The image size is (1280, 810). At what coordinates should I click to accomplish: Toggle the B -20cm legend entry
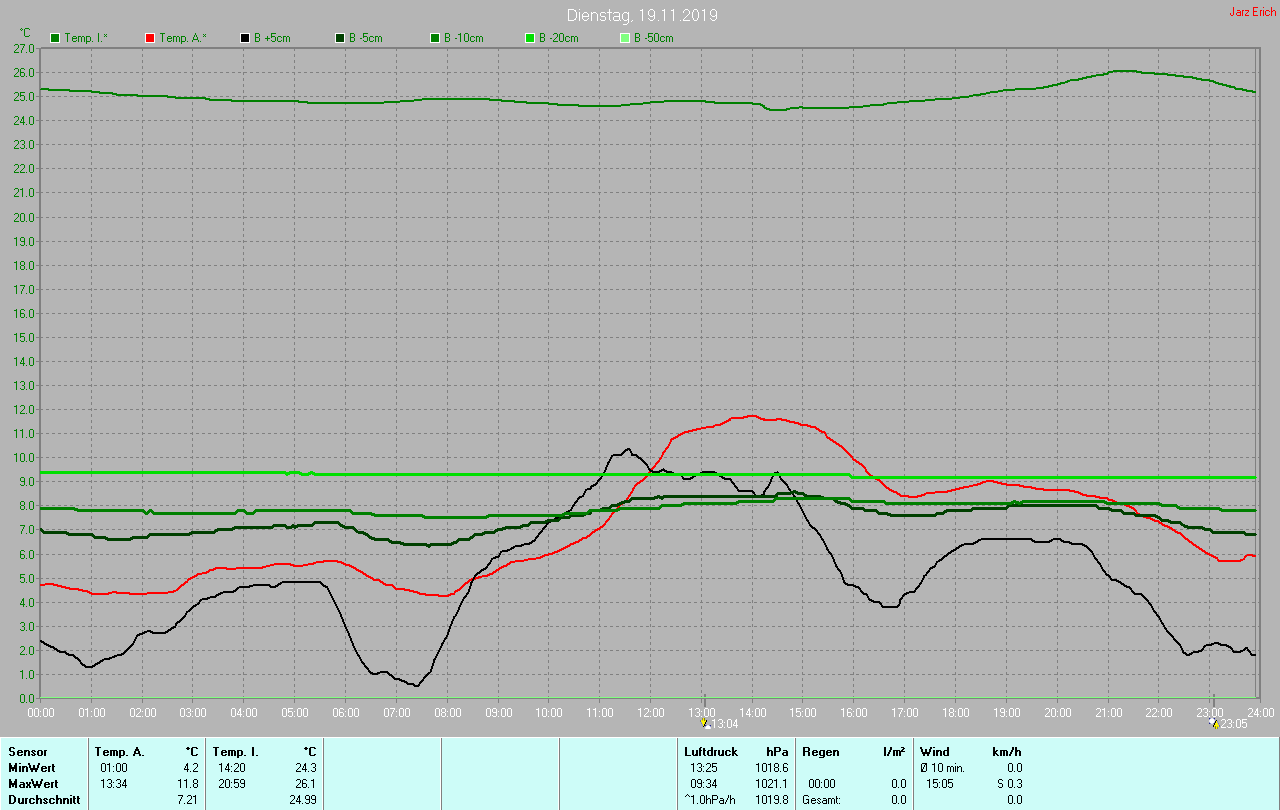pos(550,38)
